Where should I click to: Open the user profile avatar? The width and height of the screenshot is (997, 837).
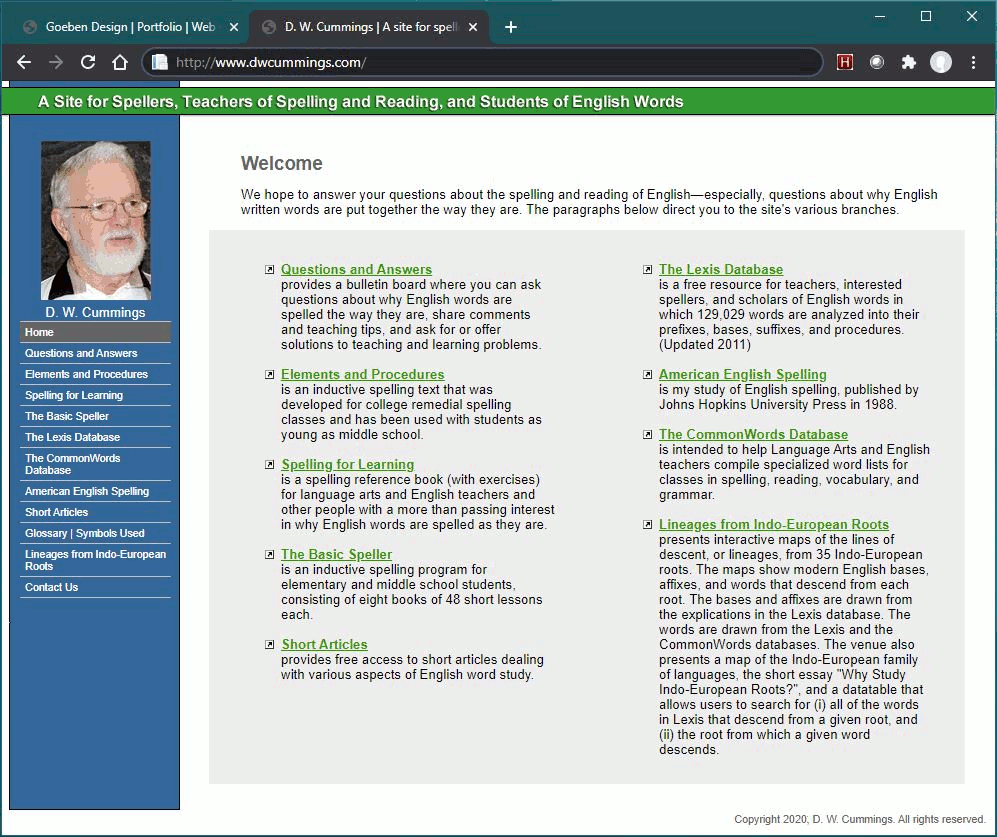point(941,62)
